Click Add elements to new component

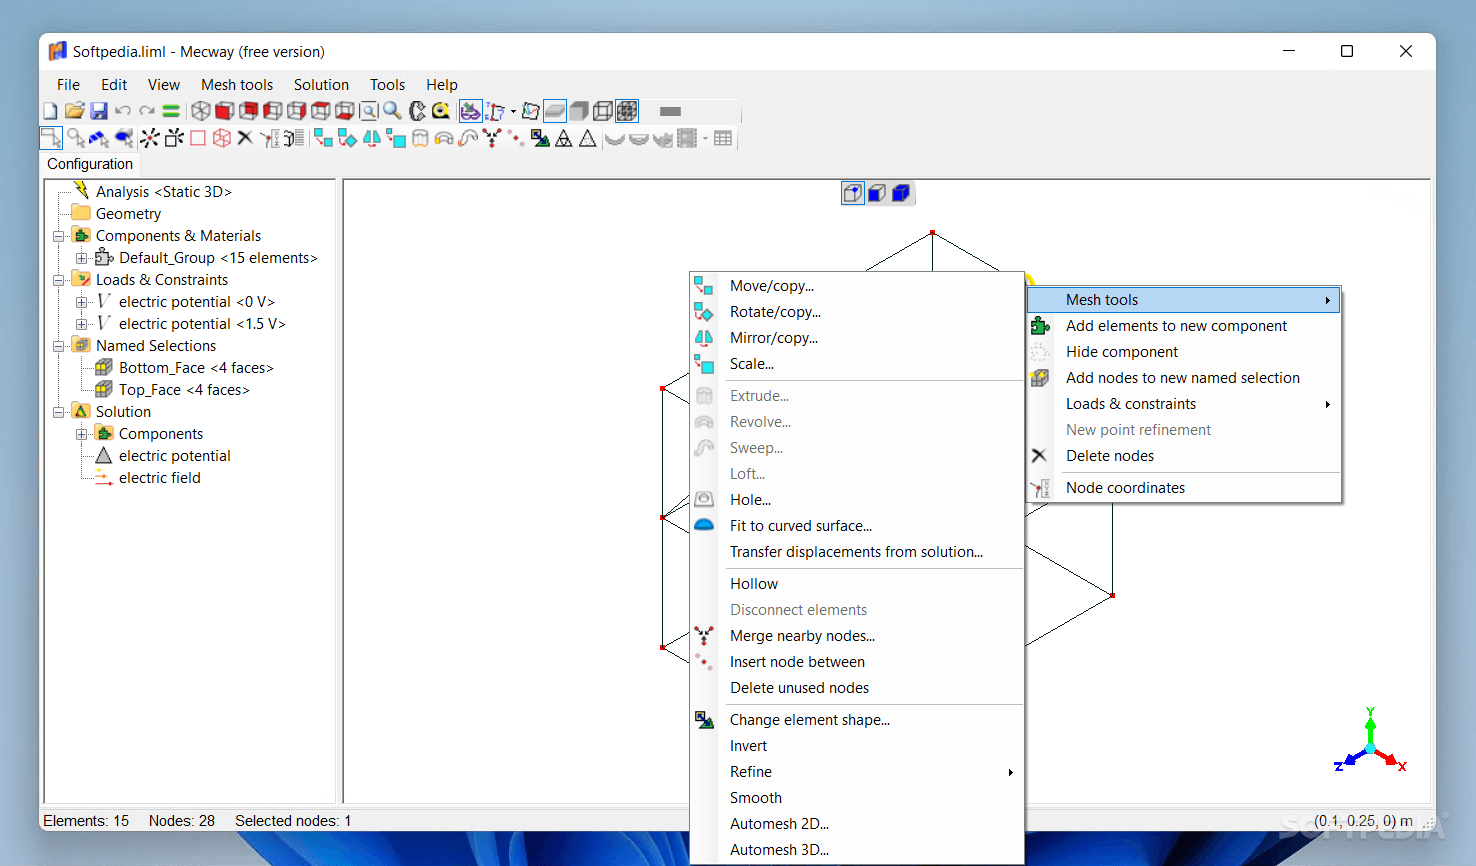pyautogui.click(x=1176, y=325)
